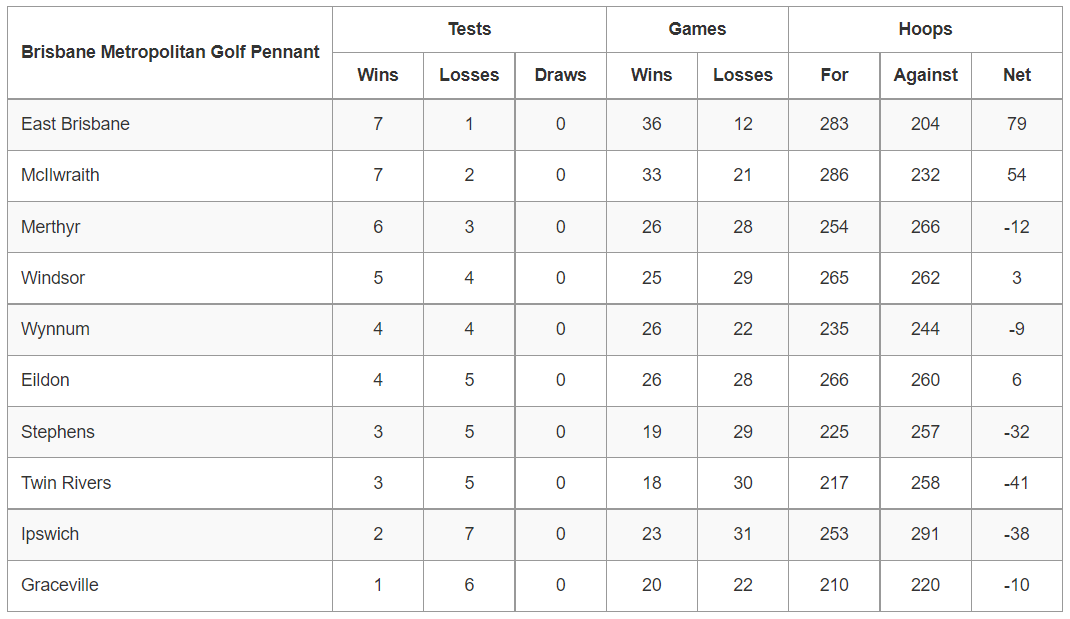Click East Brisbane's net hoops value 79

tap(1016, 124)
